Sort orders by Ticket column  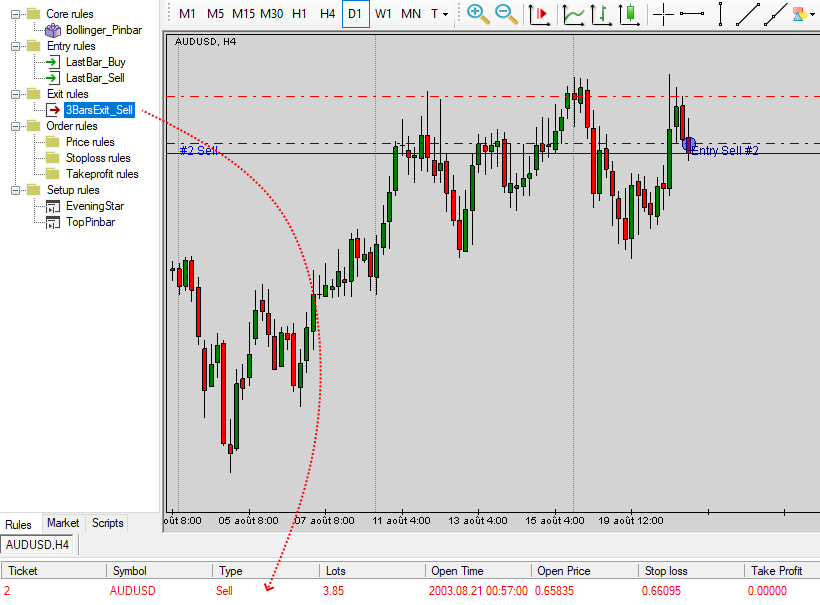tap(54, 571)
